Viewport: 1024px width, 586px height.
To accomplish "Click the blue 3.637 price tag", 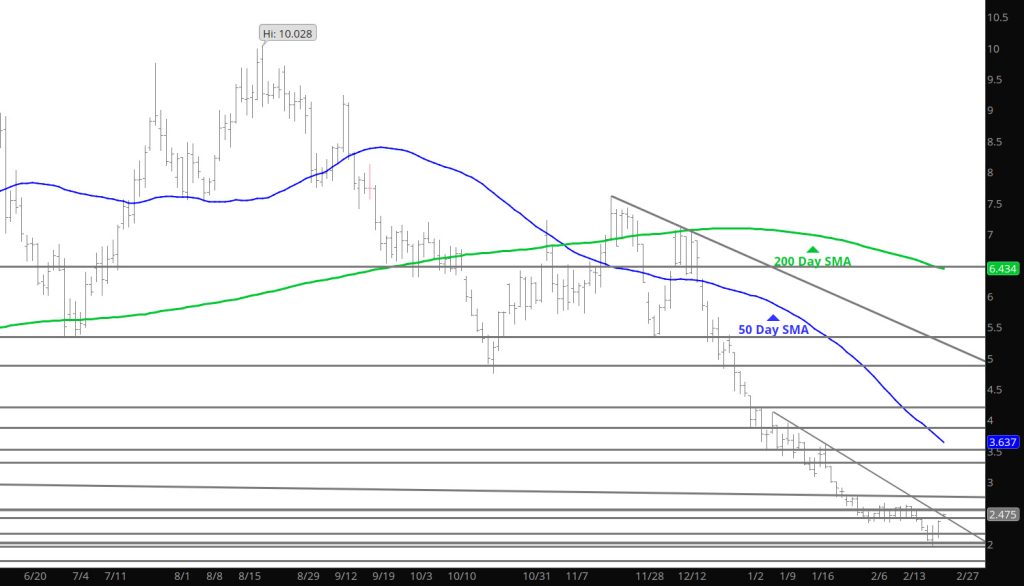I will [1001, 442].
